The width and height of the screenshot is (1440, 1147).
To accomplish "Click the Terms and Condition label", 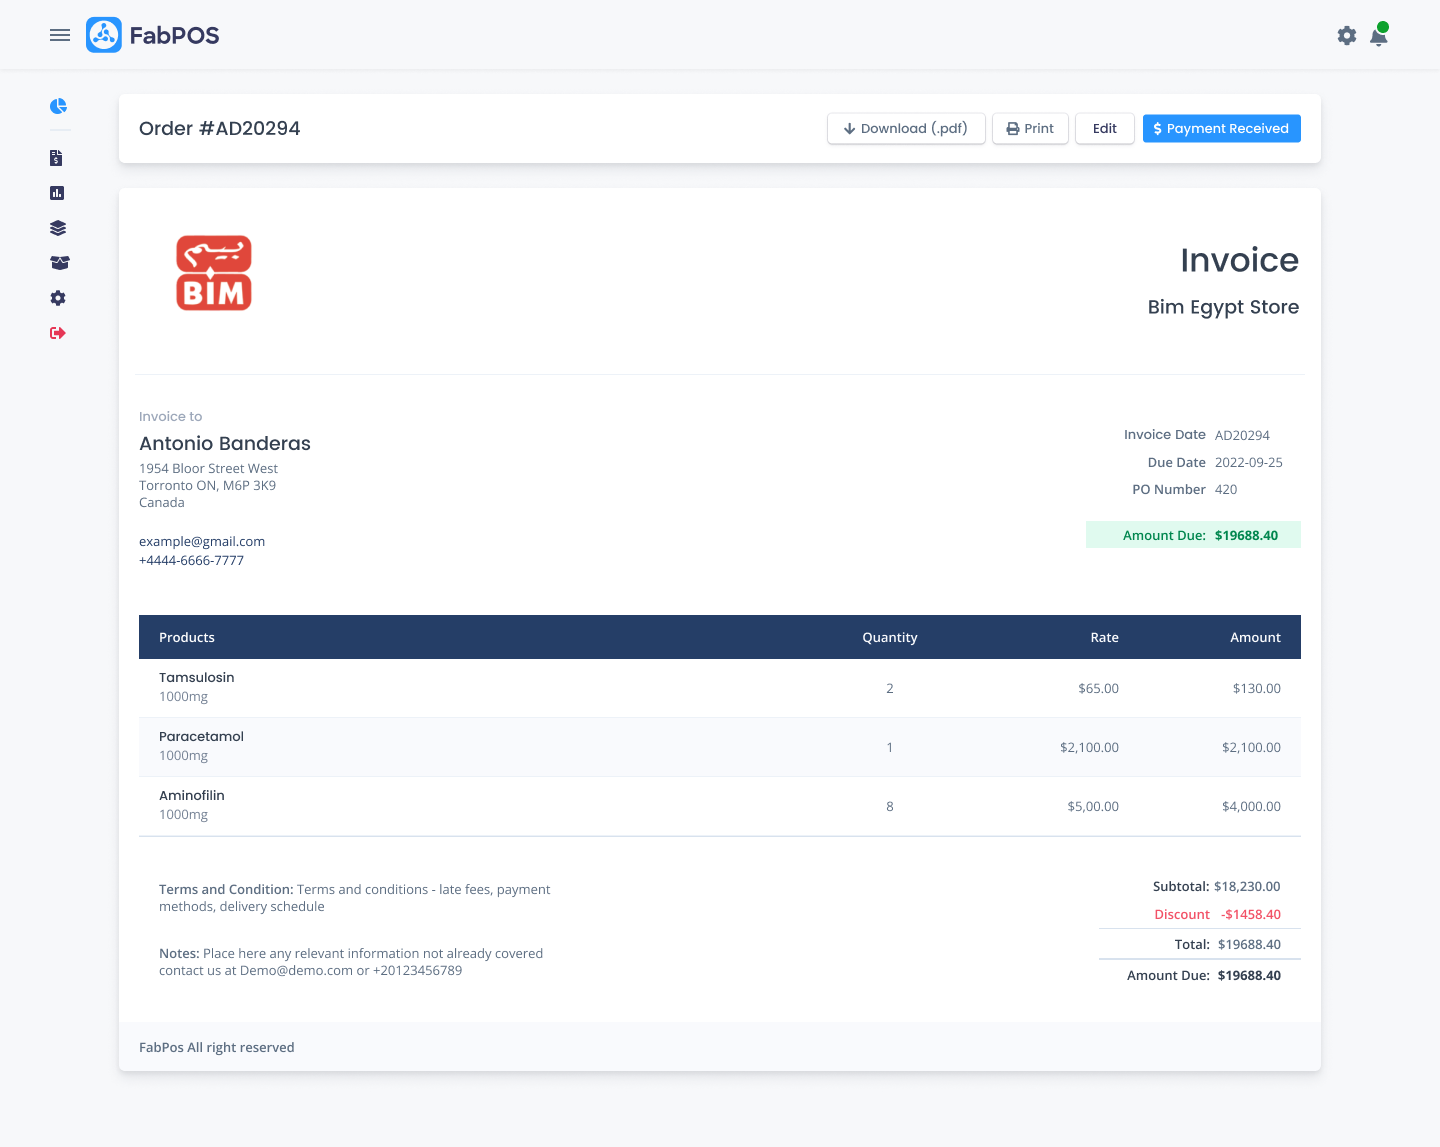I will (x=226, y=889).
